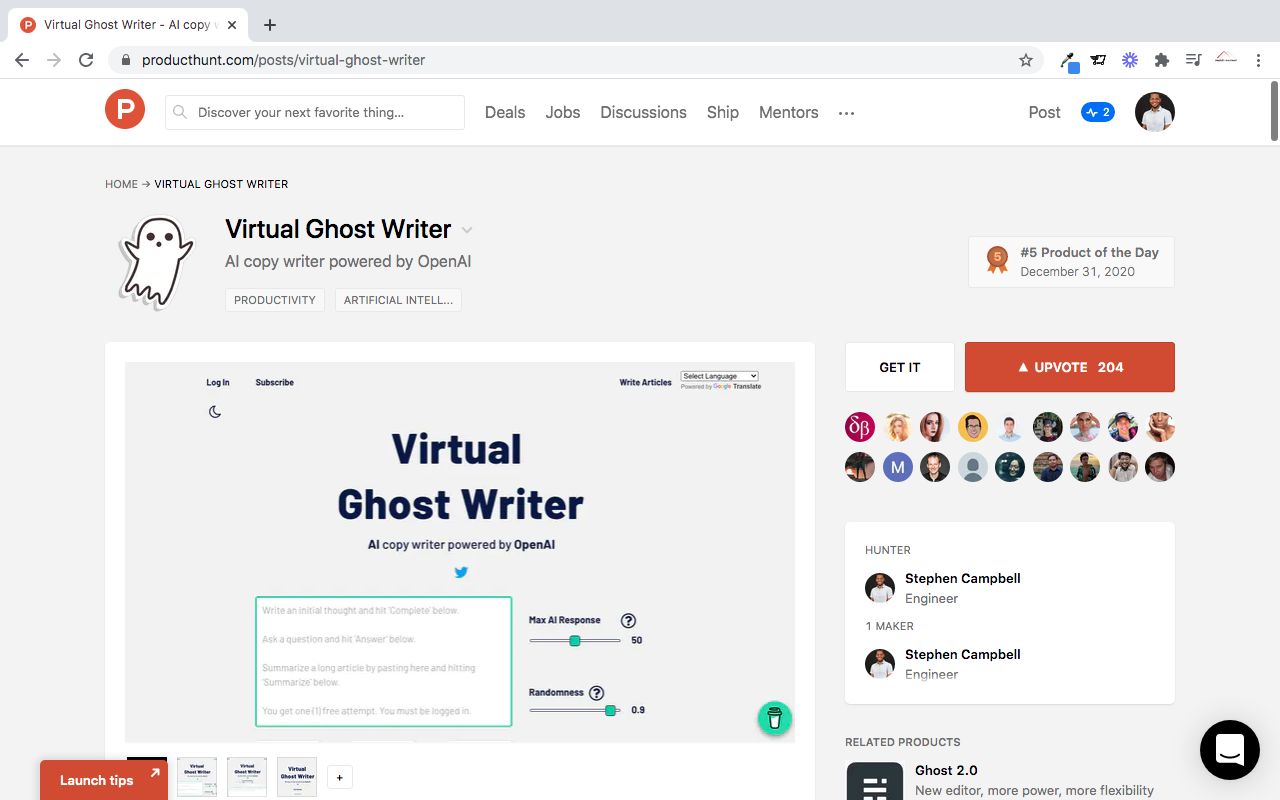Open the more menu (three dots) in navigation
1280x800 pixels.
pos(847,113)
